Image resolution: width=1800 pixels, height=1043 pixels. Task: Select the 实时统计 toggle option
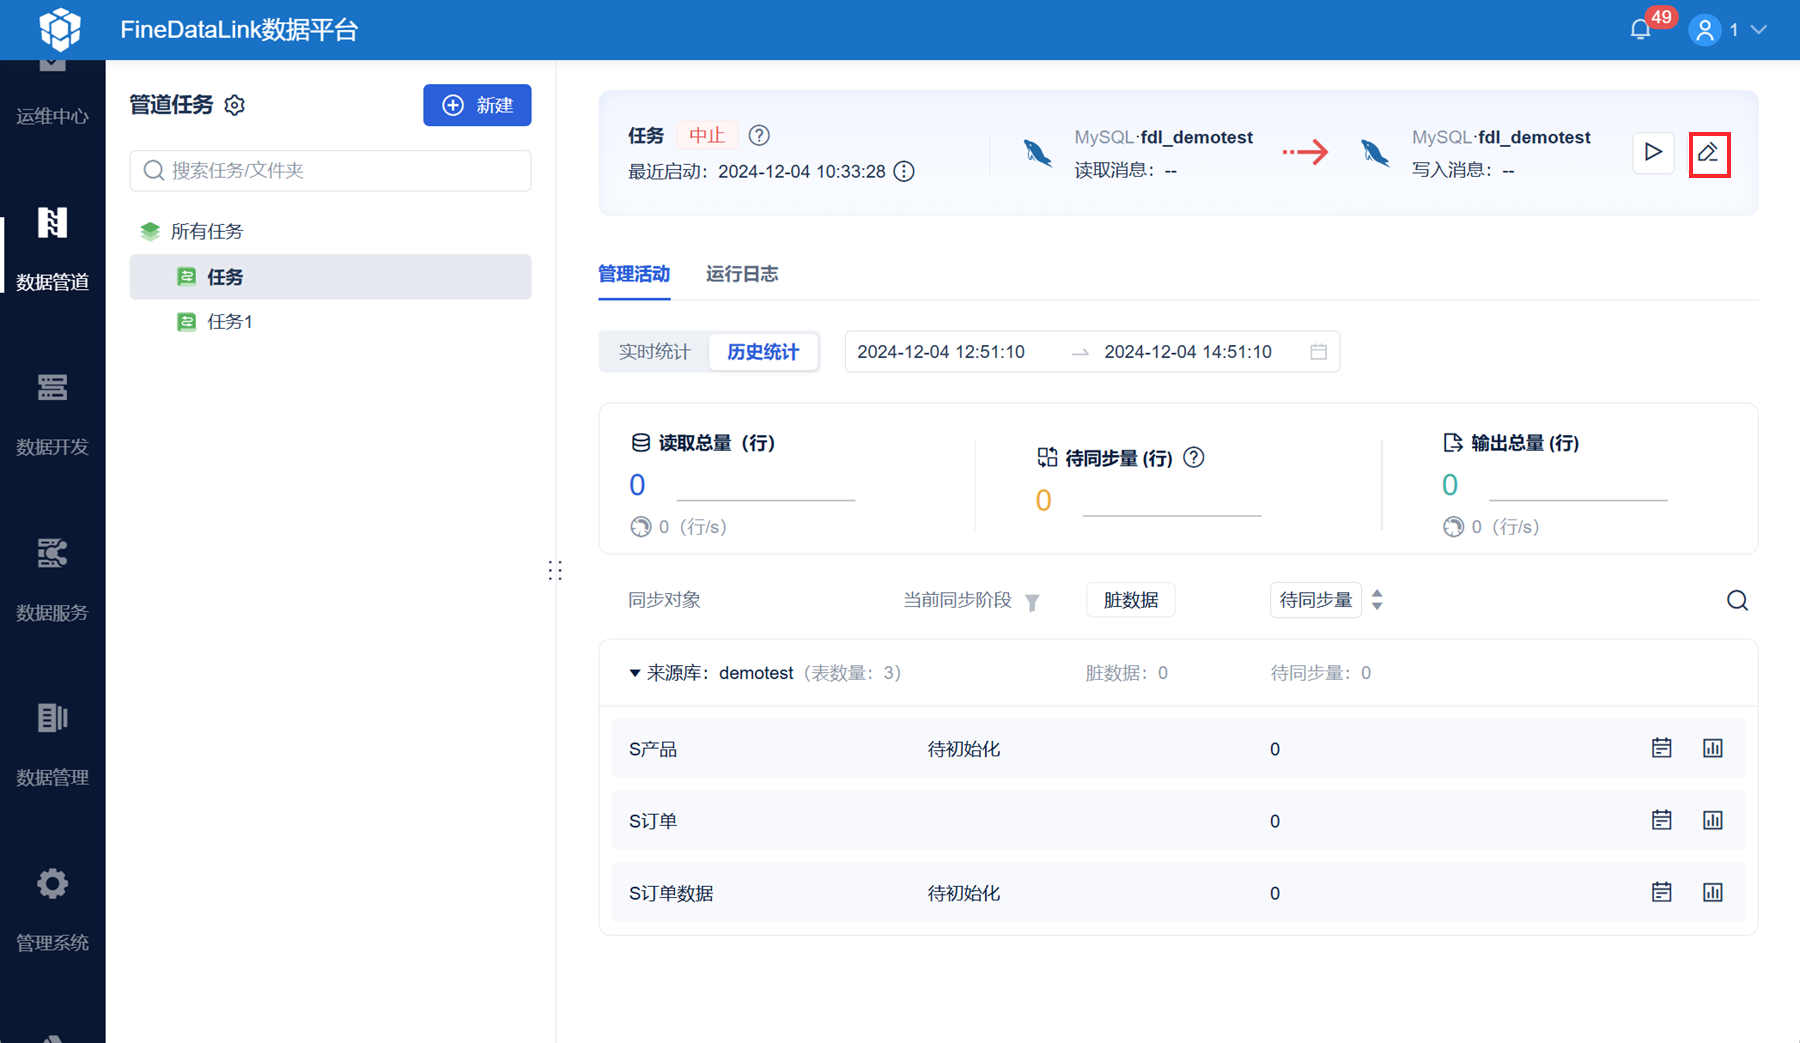[x=654, y=352]
